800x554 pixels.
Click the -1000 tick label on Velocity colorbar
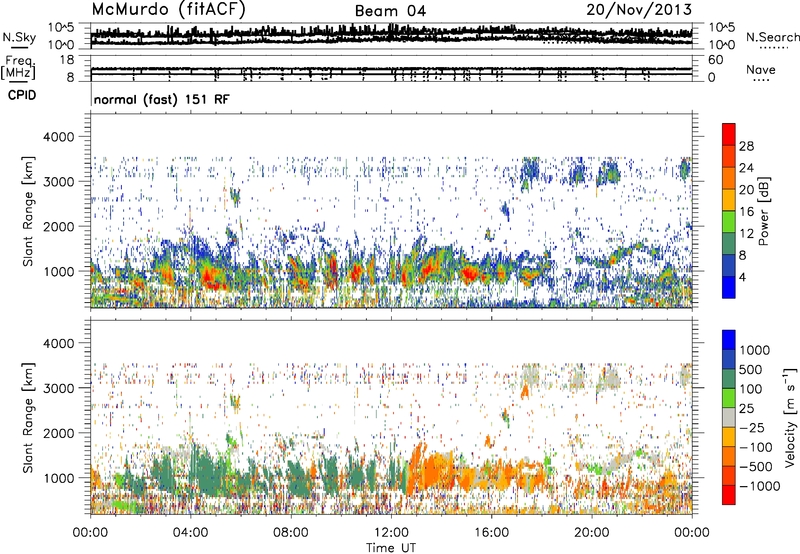pyautogui.click(x=760, y=486)
